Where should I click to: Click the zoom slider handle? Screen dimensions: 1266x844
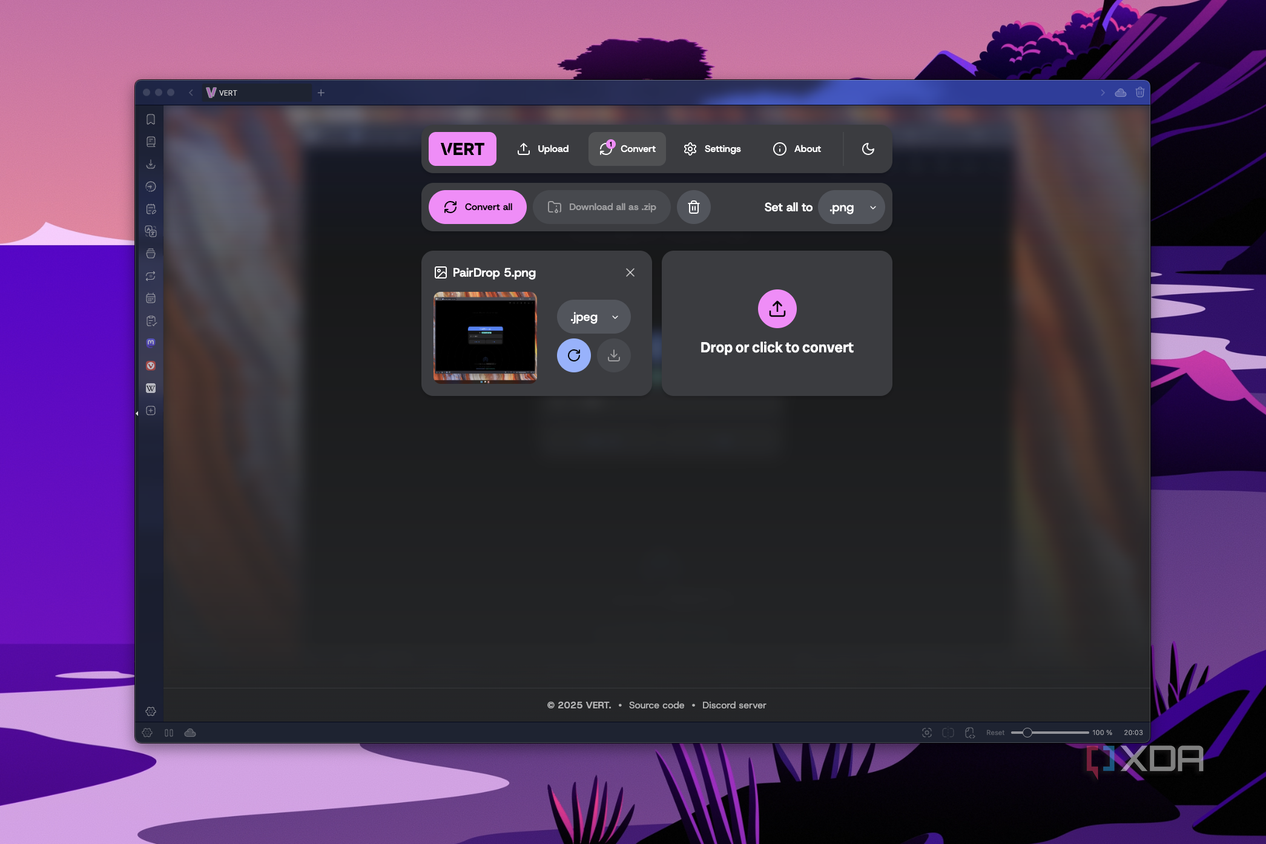coord(1027,733)
